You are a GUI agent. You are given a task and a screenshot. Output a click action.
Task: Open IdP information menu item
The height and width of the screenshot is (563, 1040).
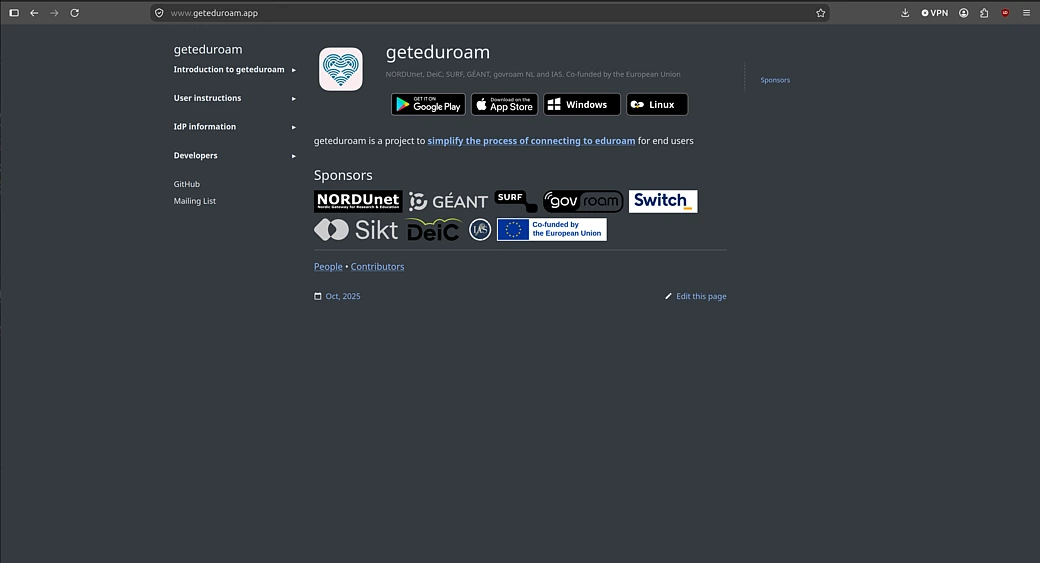[x=205, y=127]
